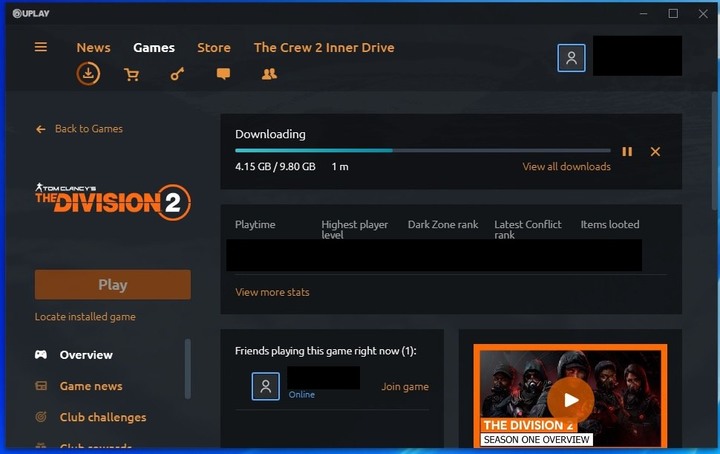
Task: Click the 4.15 GB / 9.80 GB text
Action: 275,167
